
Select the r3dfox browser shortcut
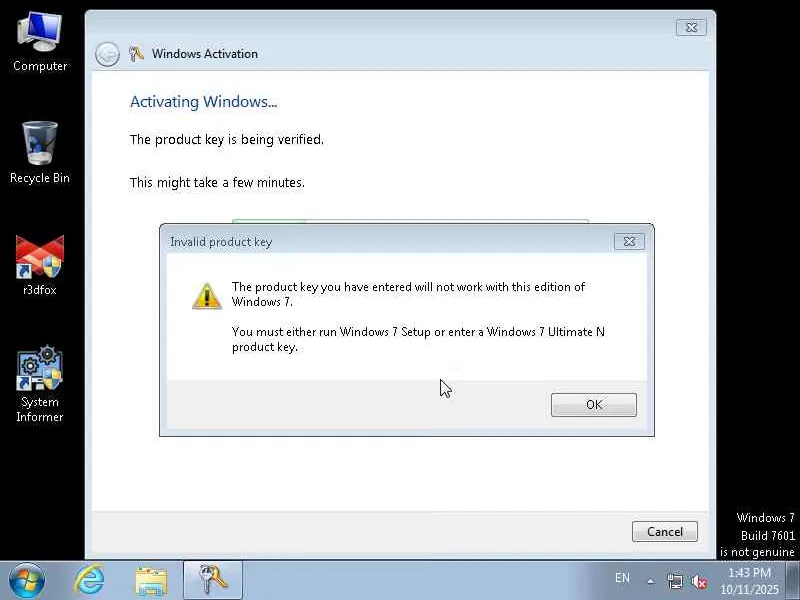point(40,265)
